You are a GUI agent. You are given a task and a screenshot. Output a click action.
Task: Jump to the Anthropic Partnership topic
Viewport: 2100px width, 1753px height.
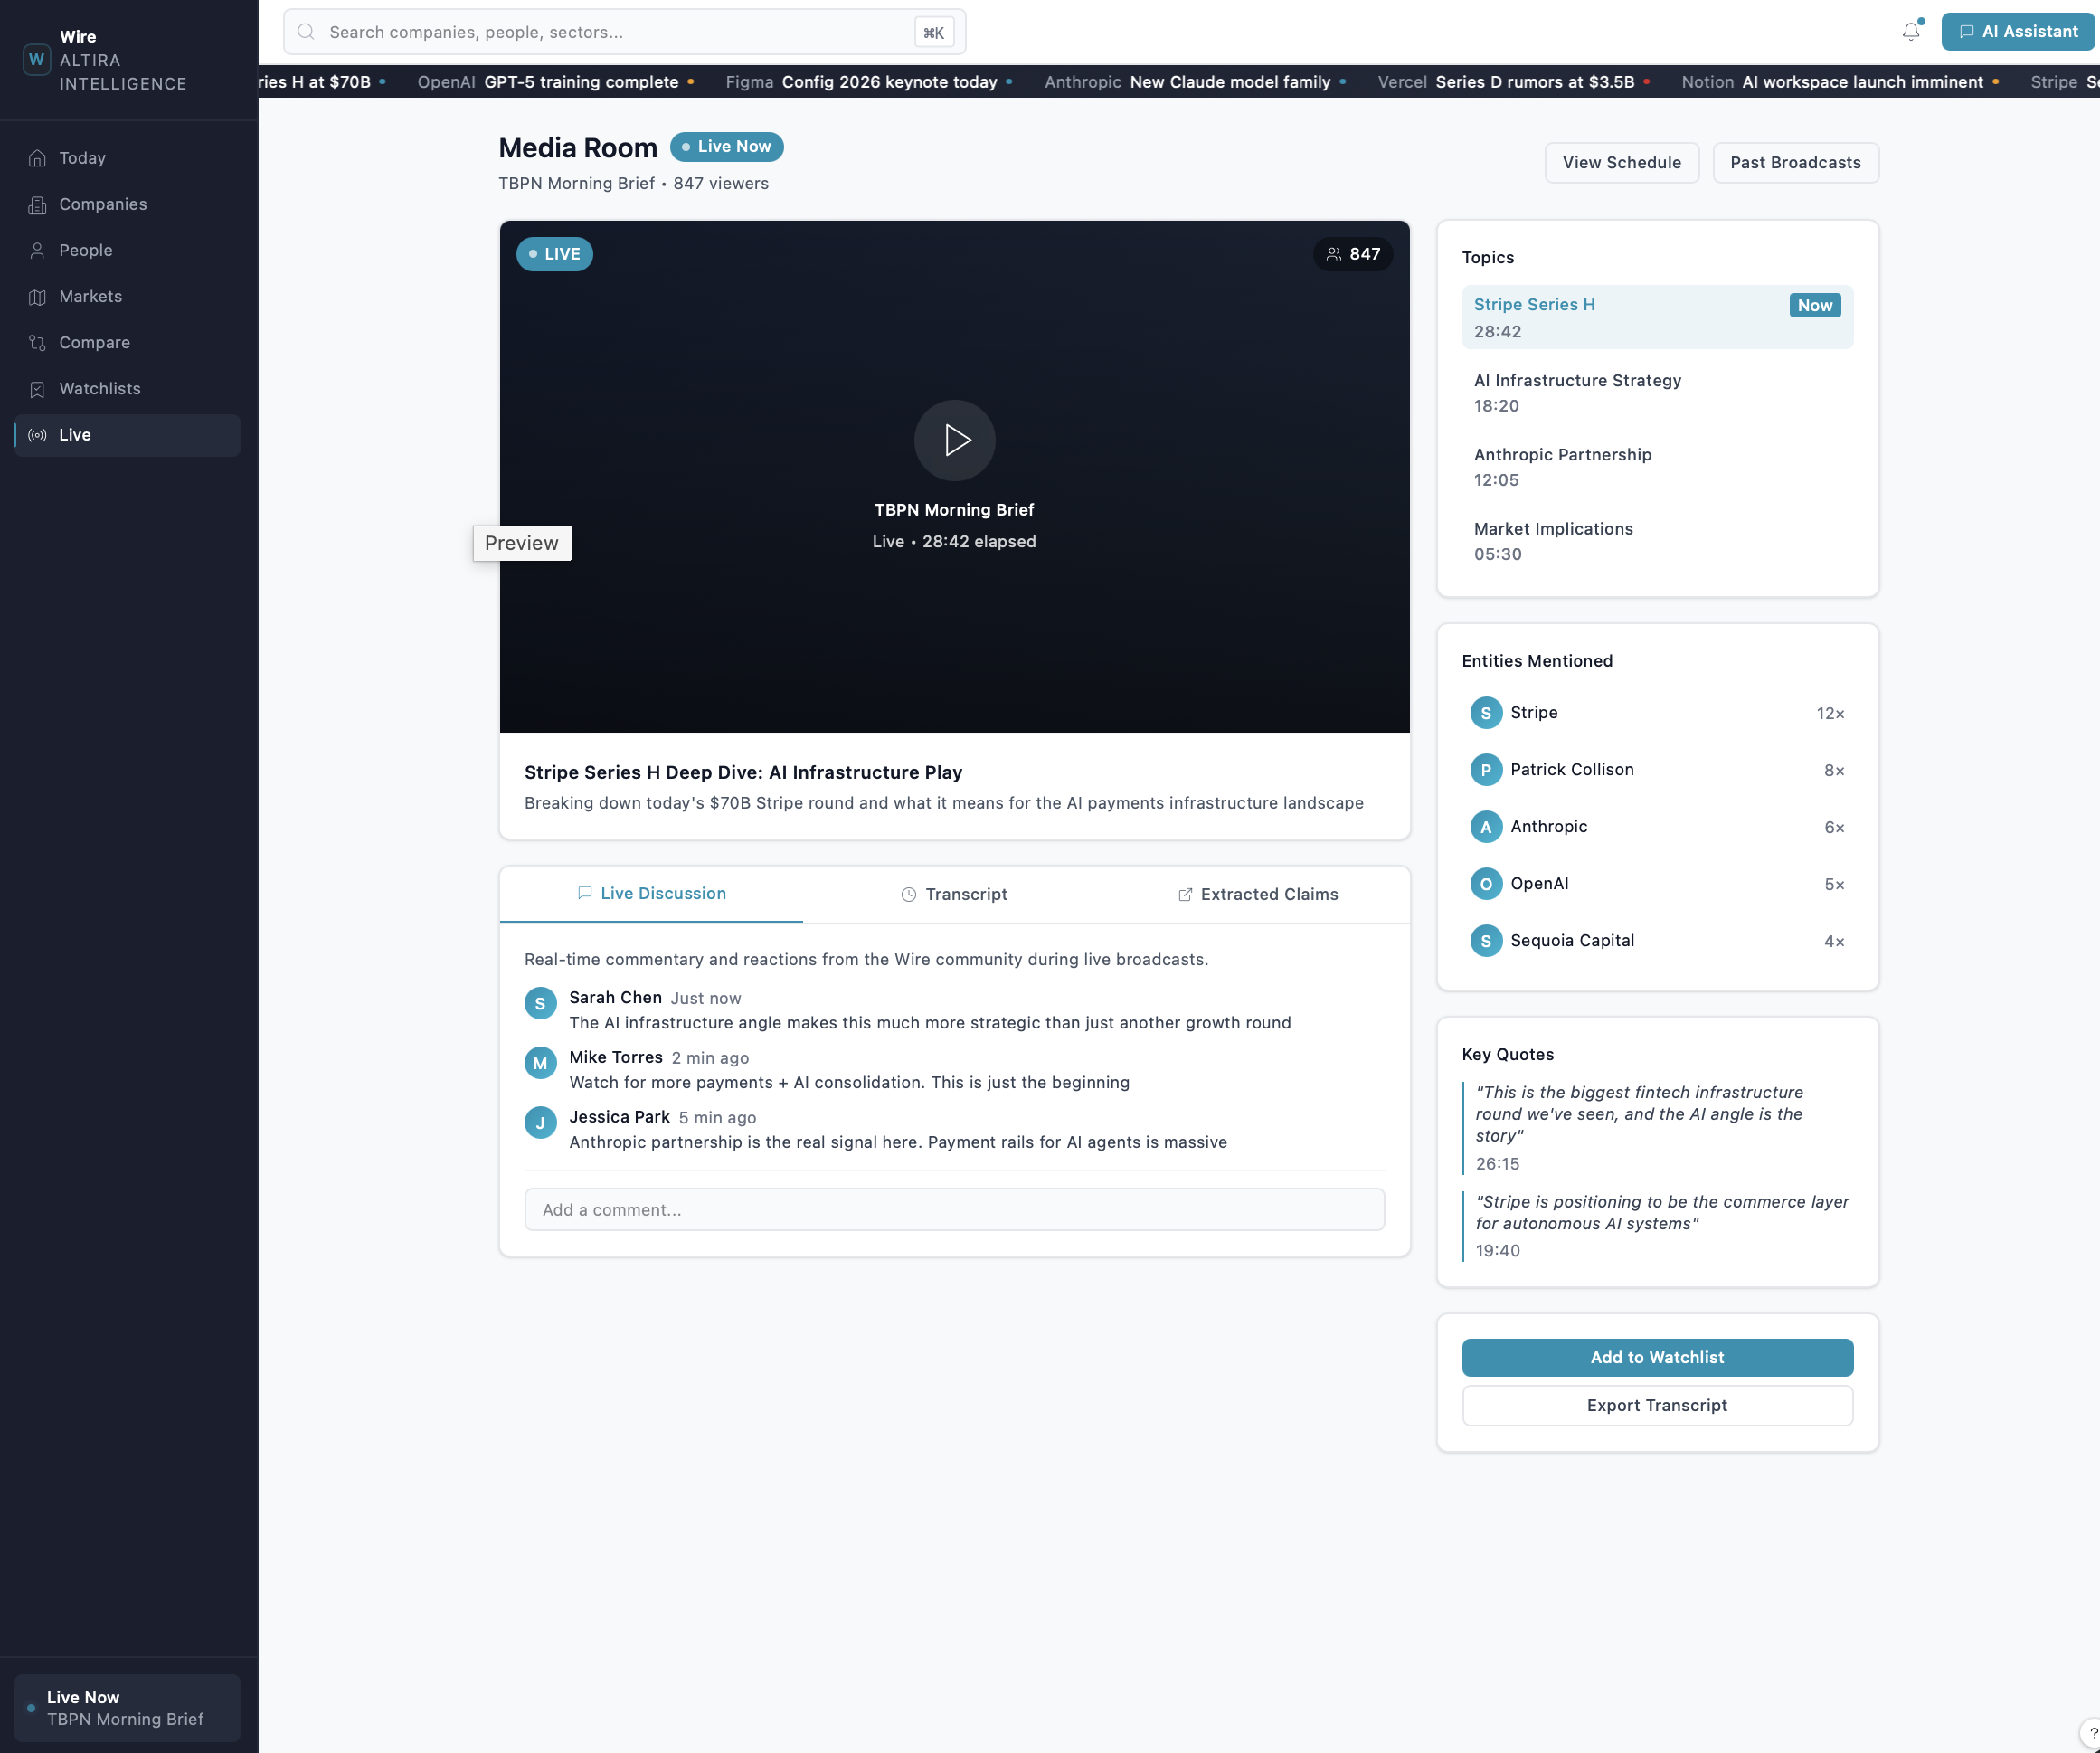1562,466
